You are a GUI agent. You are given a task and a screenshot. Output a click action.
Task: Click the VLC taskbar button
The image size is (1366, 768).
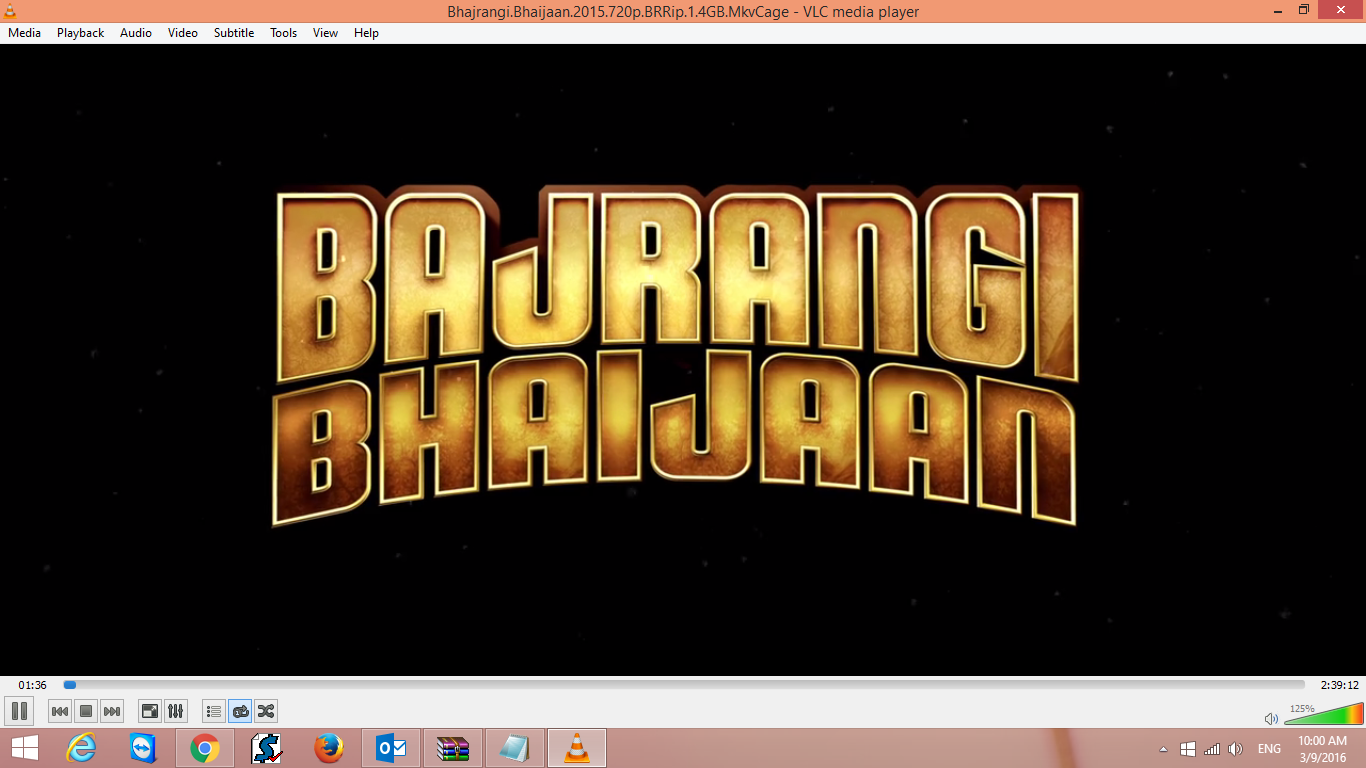(577, 748)
